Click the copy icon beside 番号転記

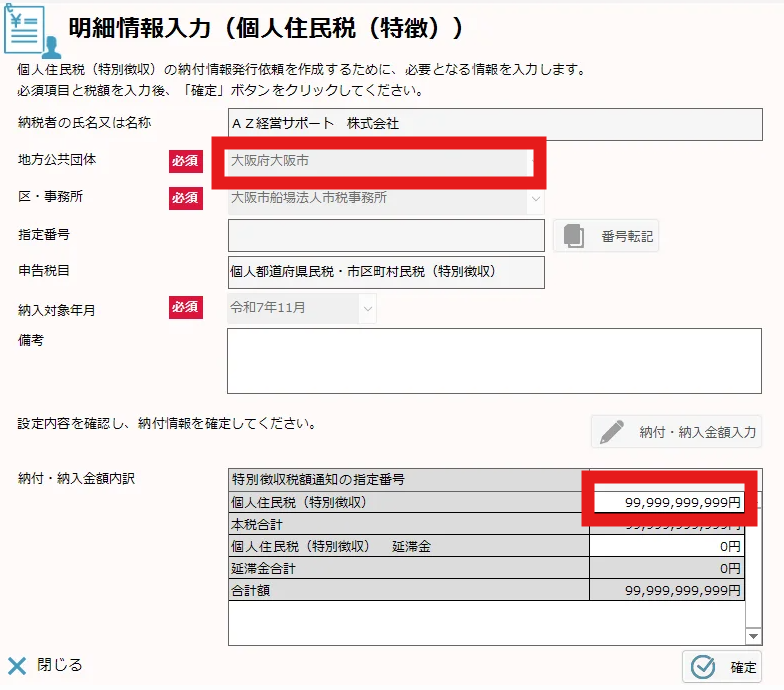[x=574, y=236]
